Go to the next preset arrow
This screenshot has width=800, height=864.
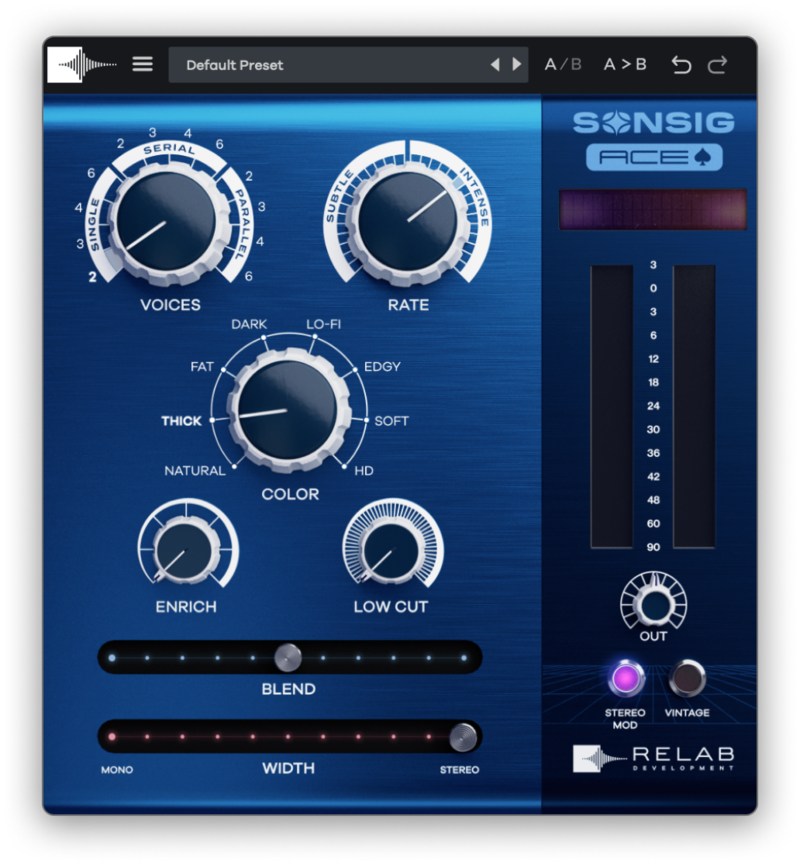click(x=516, y=64)
